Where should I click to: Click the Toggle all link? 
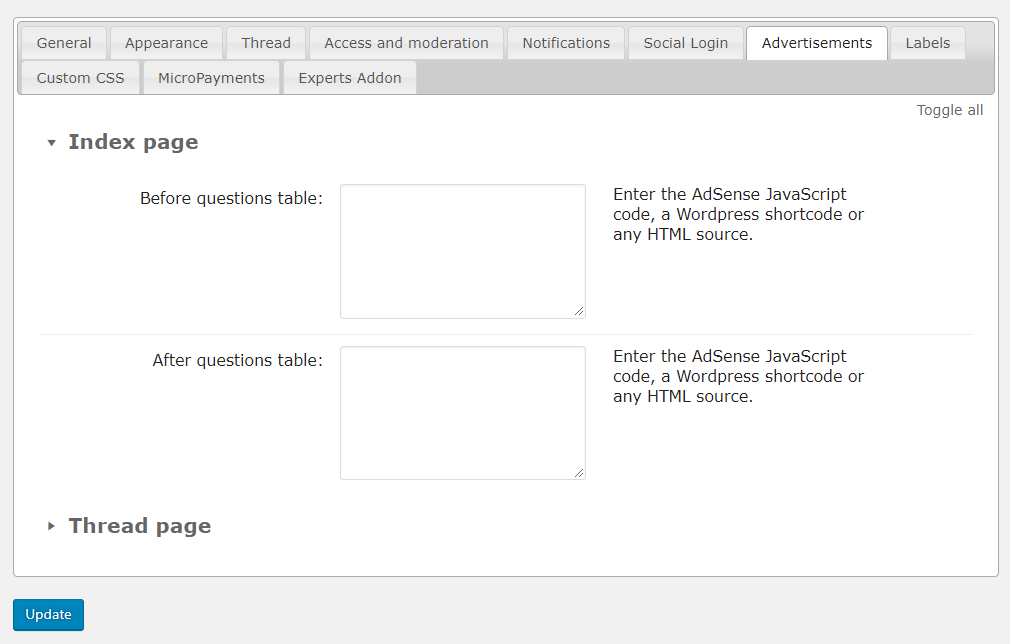point(949,110)
